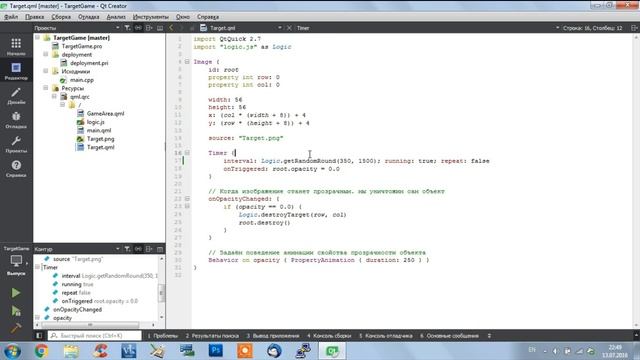Screen dimensions: 640x360
Task: Collapse the deployment folder node
Action: click(46, 54)
